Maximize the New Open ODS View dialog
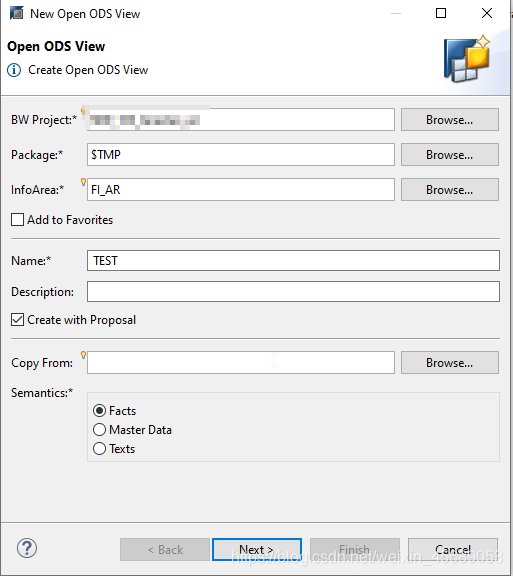The height and width of the screenshot is (576, 513). click(441, 13)
